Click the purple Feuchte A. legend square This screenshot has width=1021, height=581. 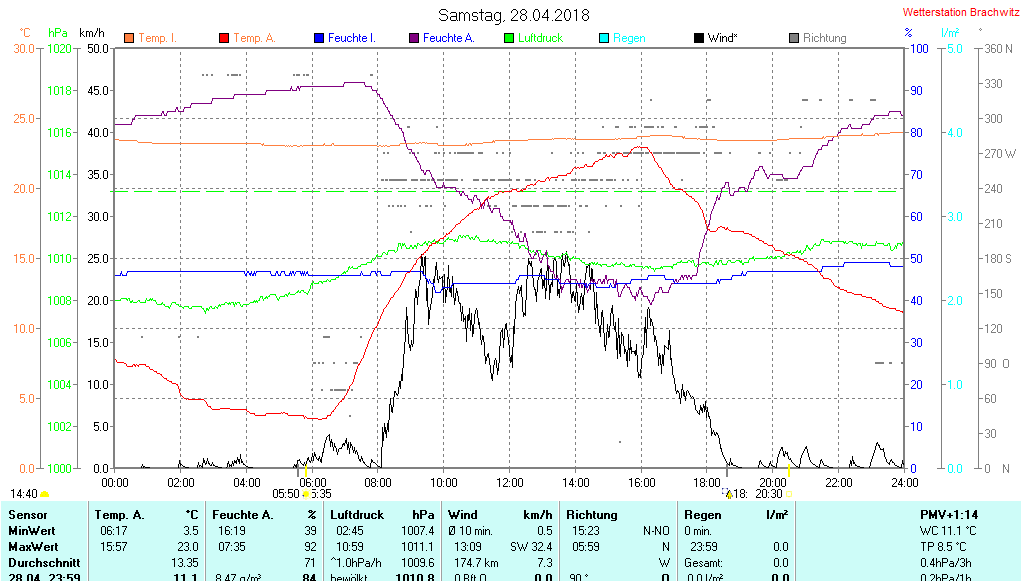(413, 38)
